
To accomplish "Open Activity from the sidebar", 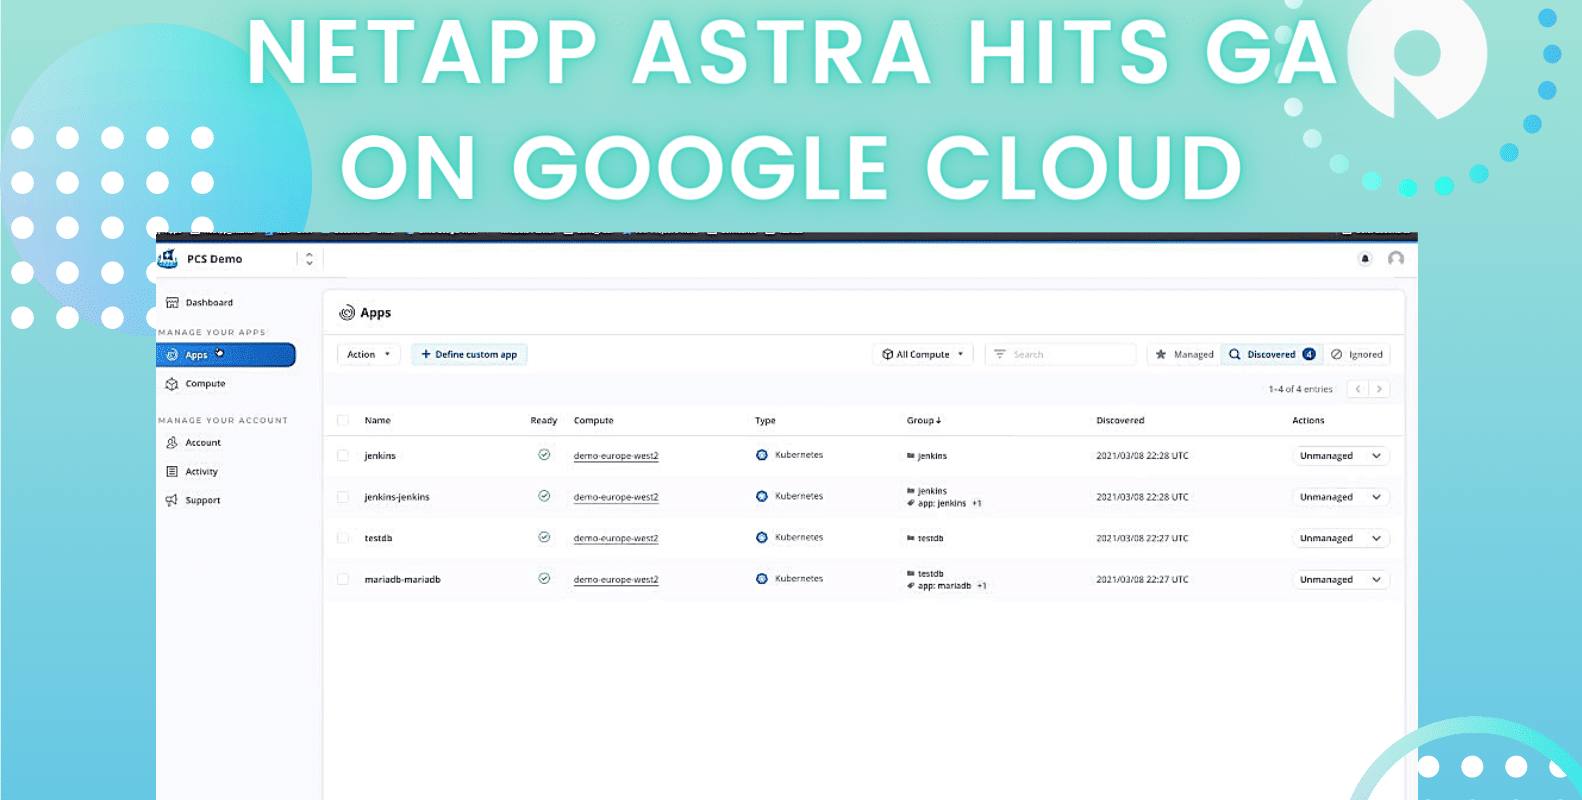I will tap(201, 471).
